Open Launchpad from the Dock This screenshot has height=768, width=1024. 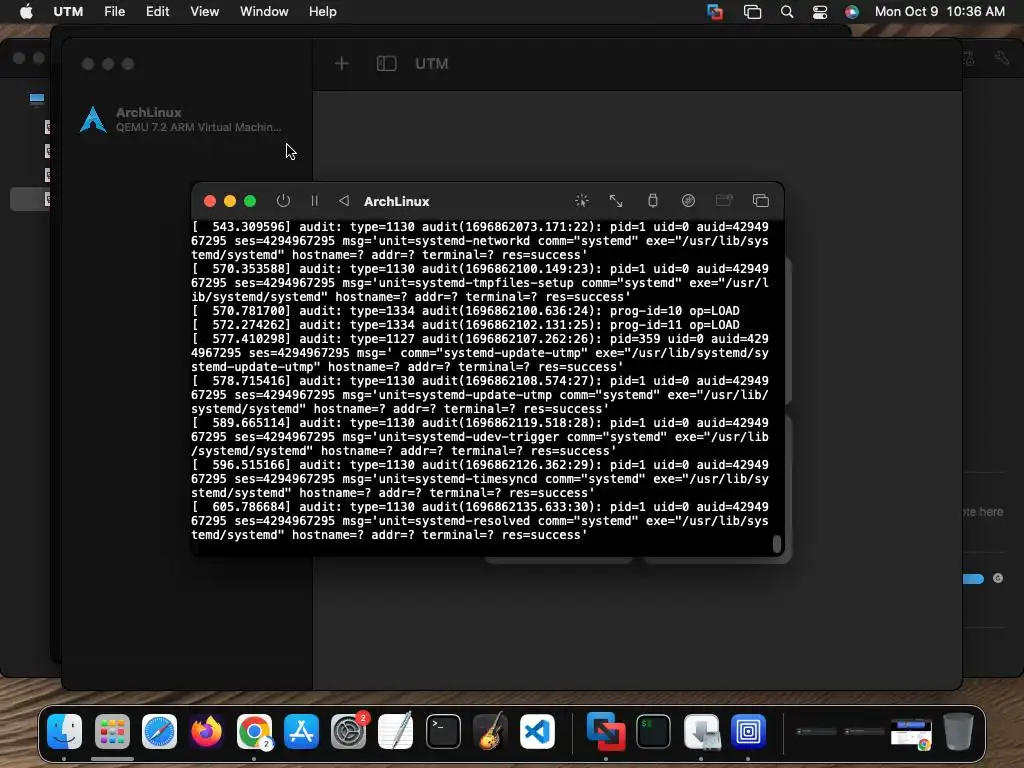(112, 731)
